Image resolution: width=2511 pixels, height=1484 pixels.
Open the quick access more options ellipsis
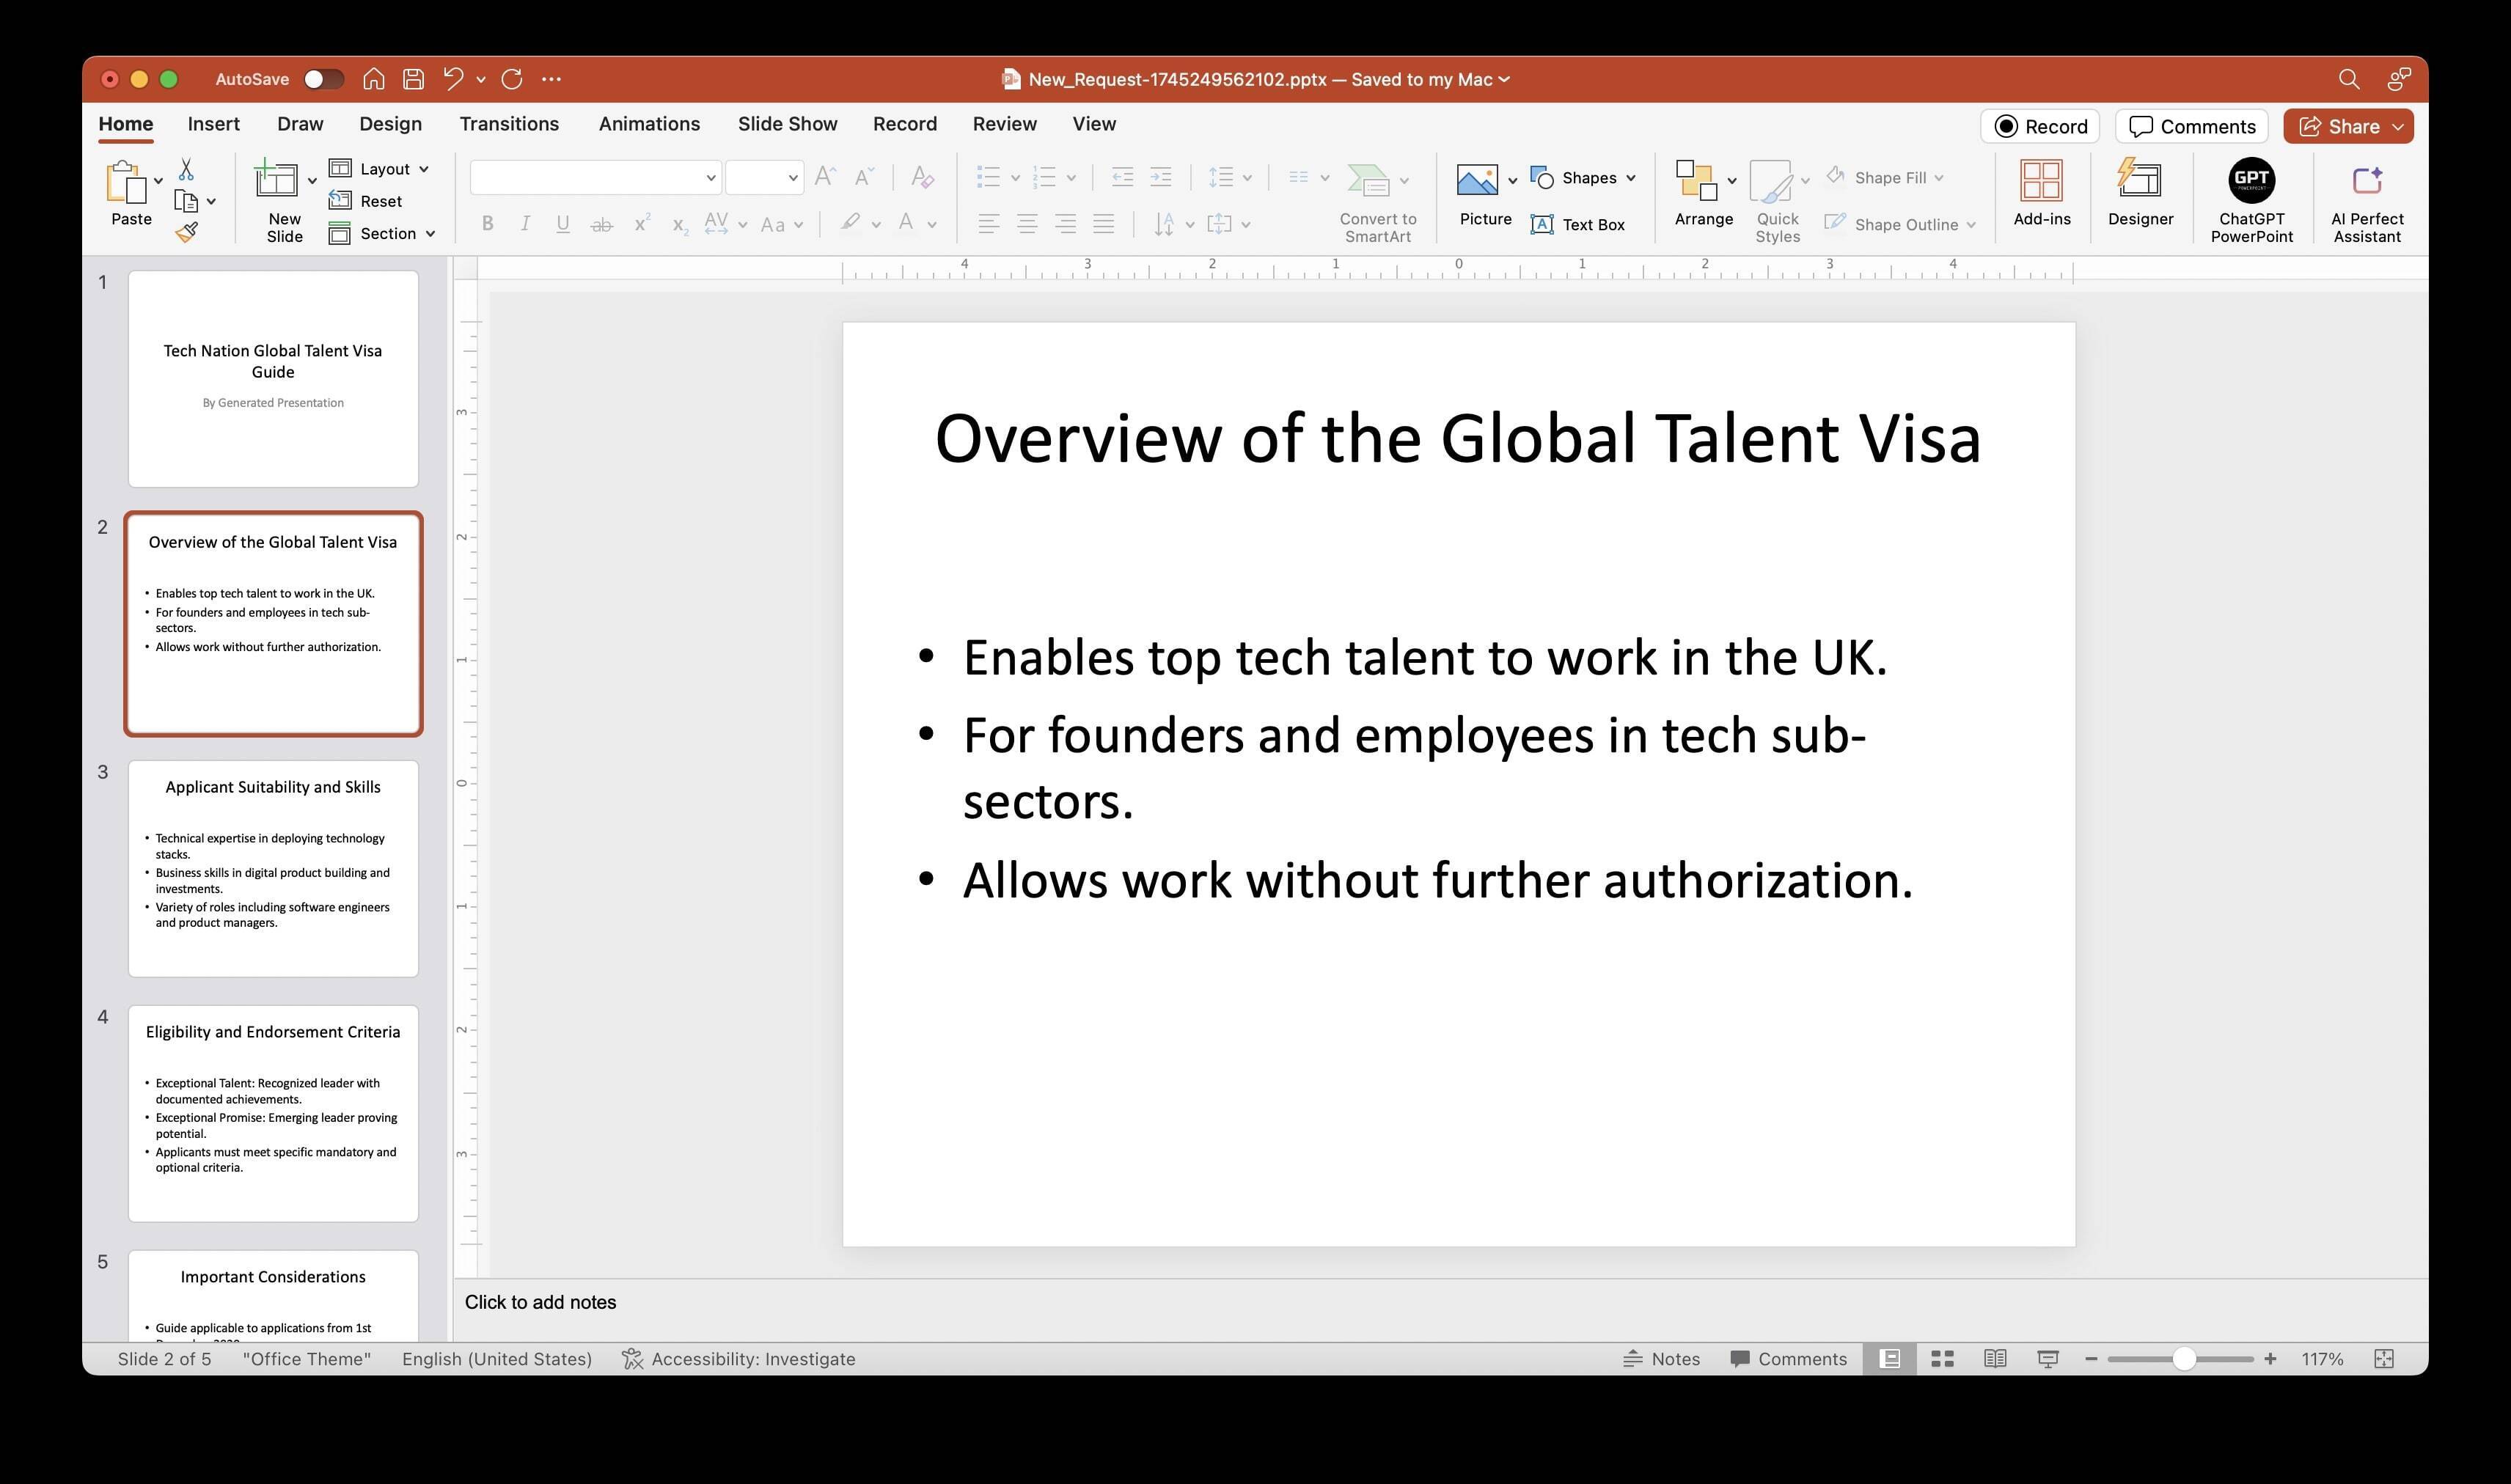click(x=551, y=79)
